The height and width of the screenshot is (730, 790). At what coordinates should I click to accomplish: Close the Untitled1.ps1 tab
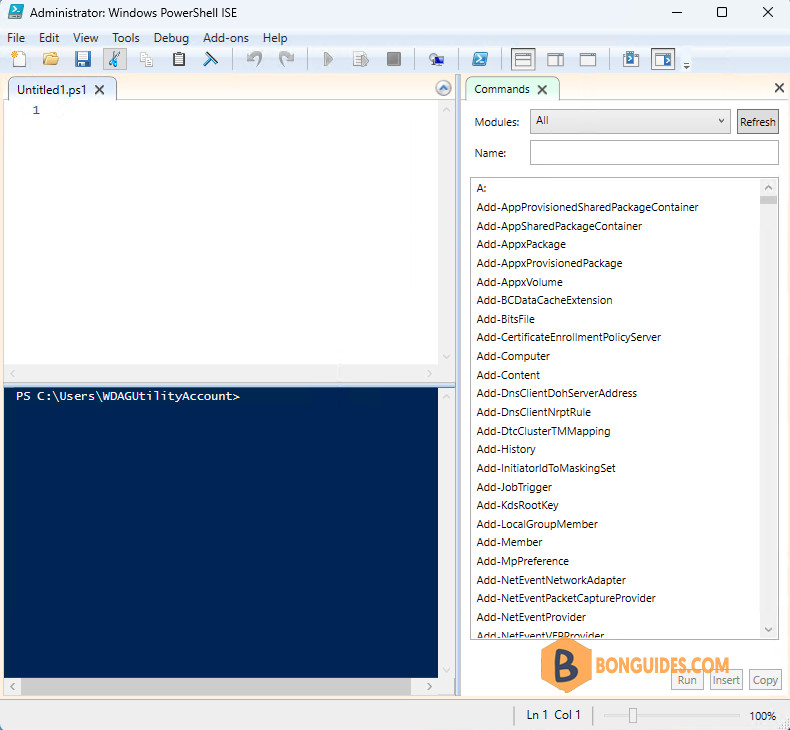pyautogui.click(x=100, y=90)
